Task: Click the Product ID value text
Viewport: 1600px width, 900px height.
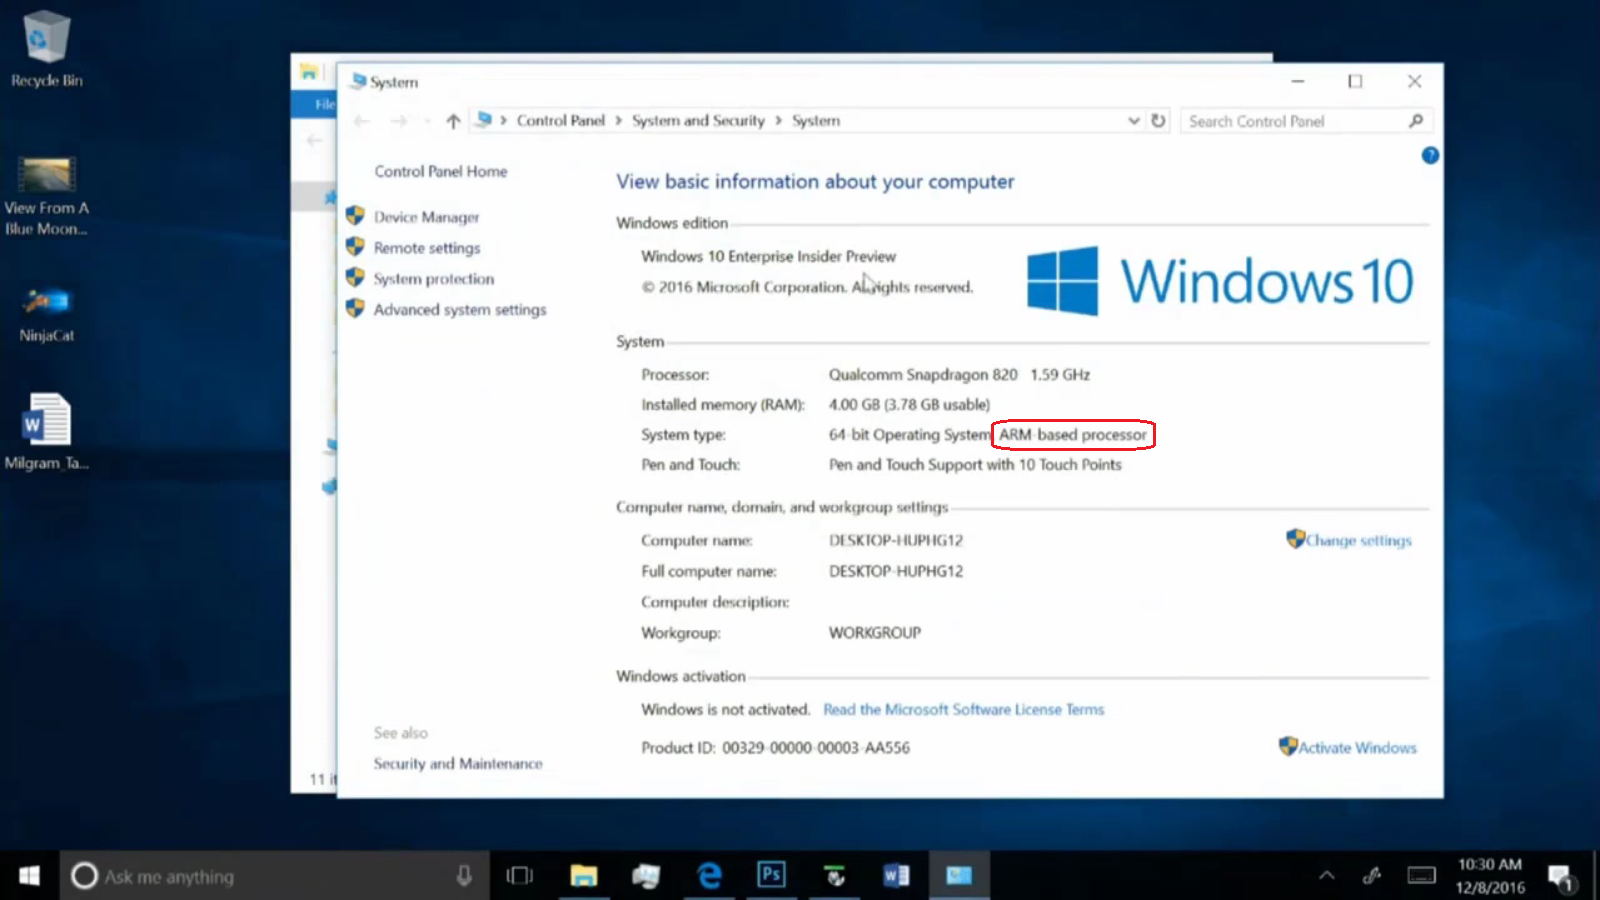Action: 816,747
